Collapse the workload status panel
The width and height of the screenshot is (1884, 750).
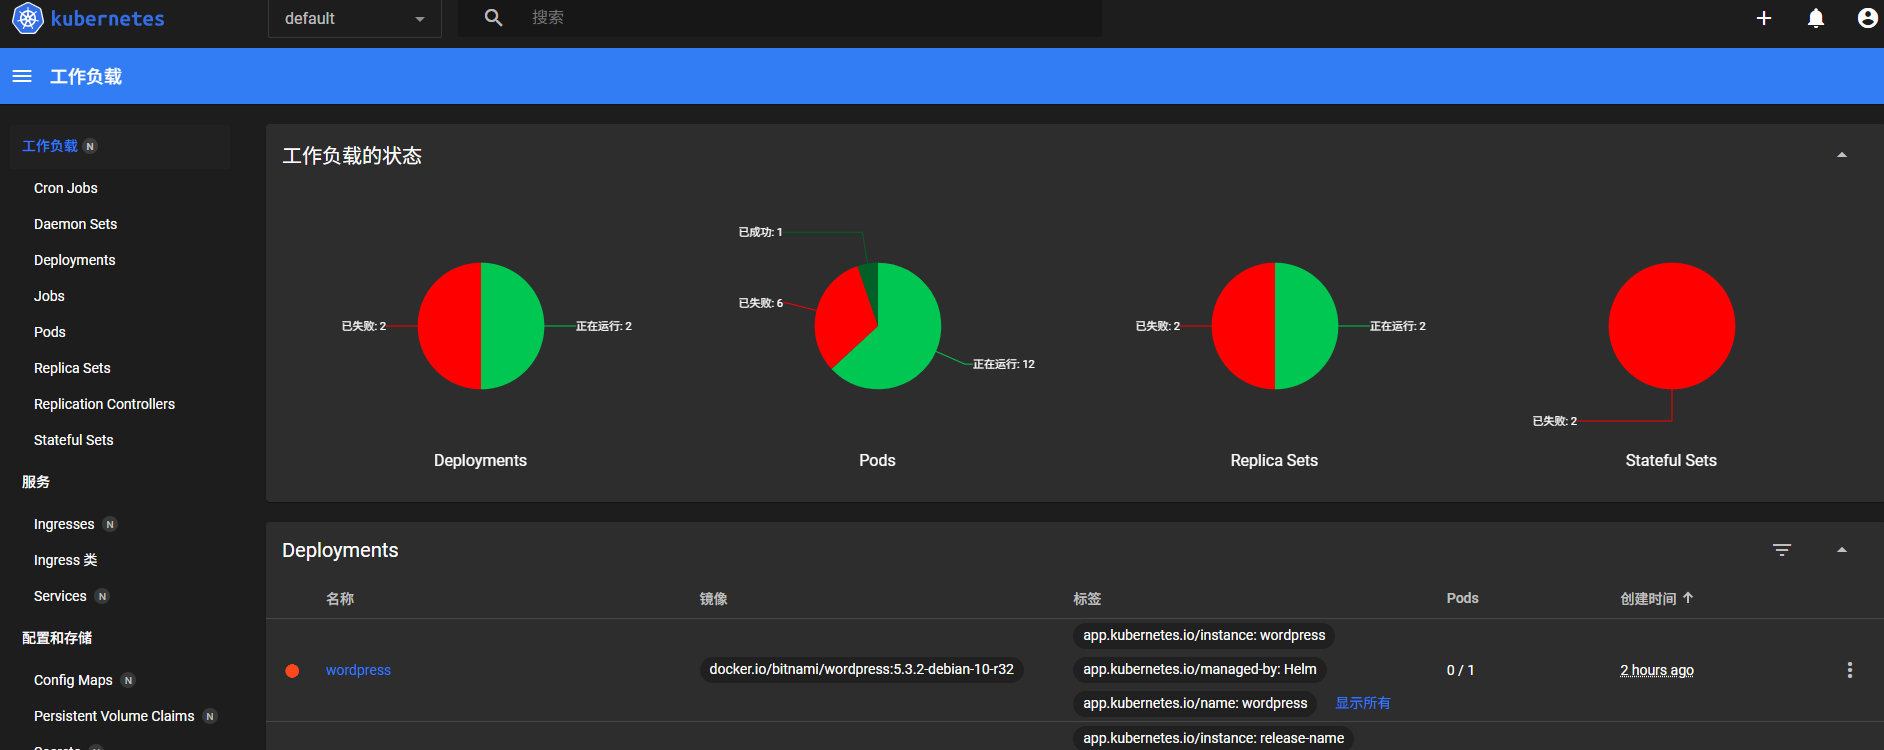1841,155
